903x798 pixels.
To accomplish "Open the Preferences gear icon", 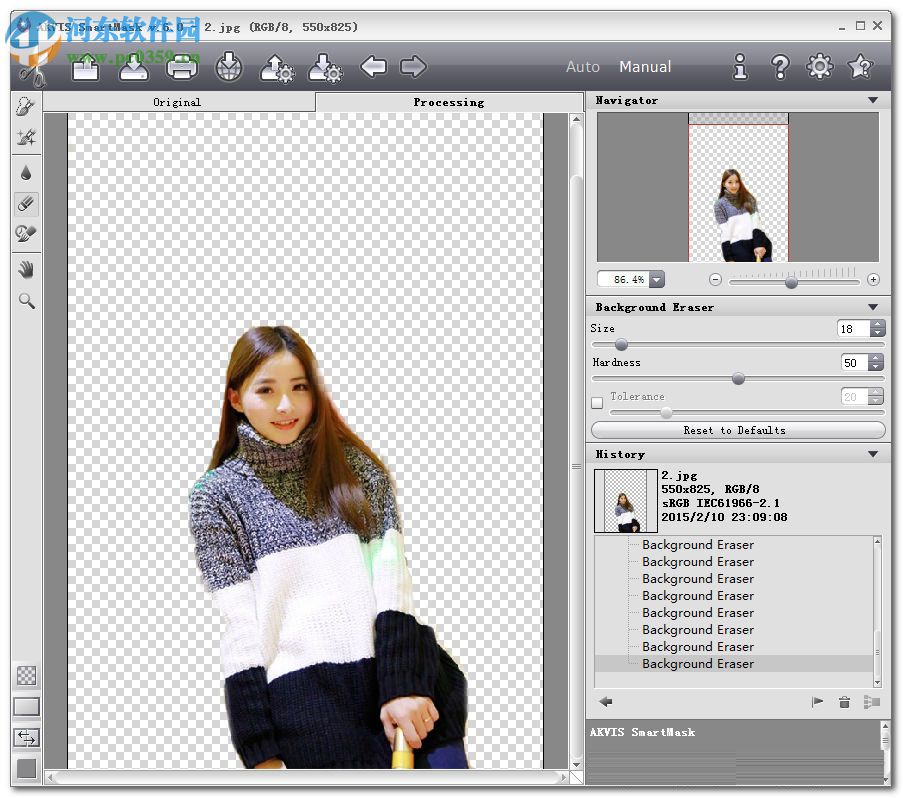I will (x=819, y=67).
